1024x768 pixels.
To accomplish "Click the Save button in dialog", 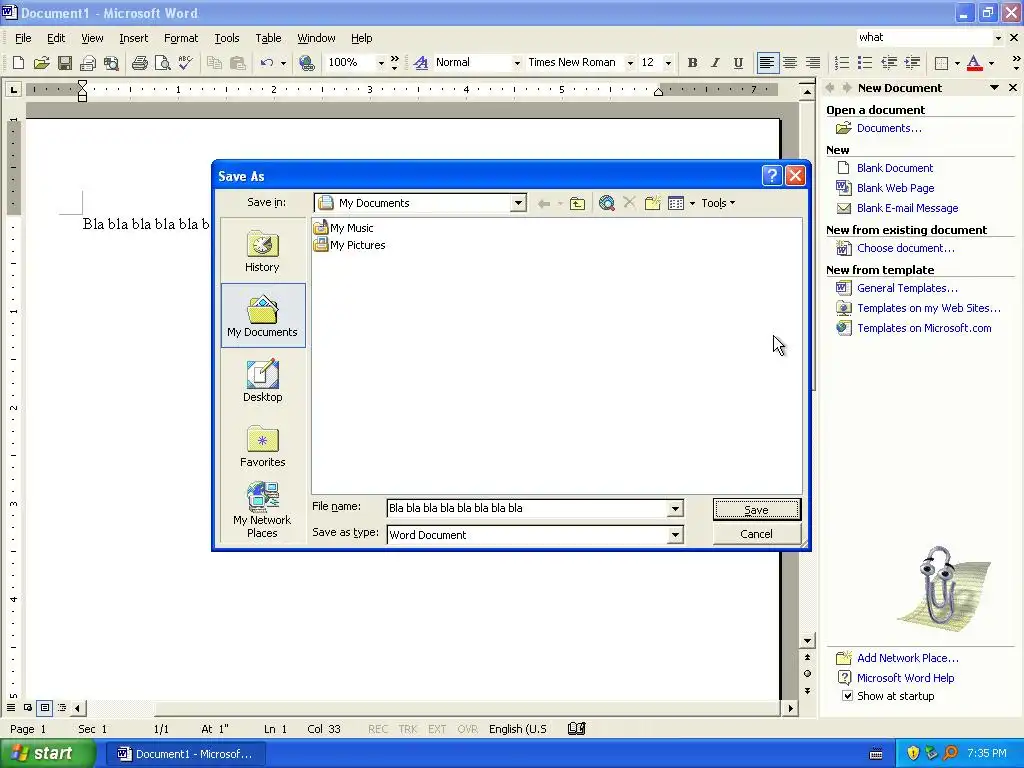I will [x=756, y=509].
